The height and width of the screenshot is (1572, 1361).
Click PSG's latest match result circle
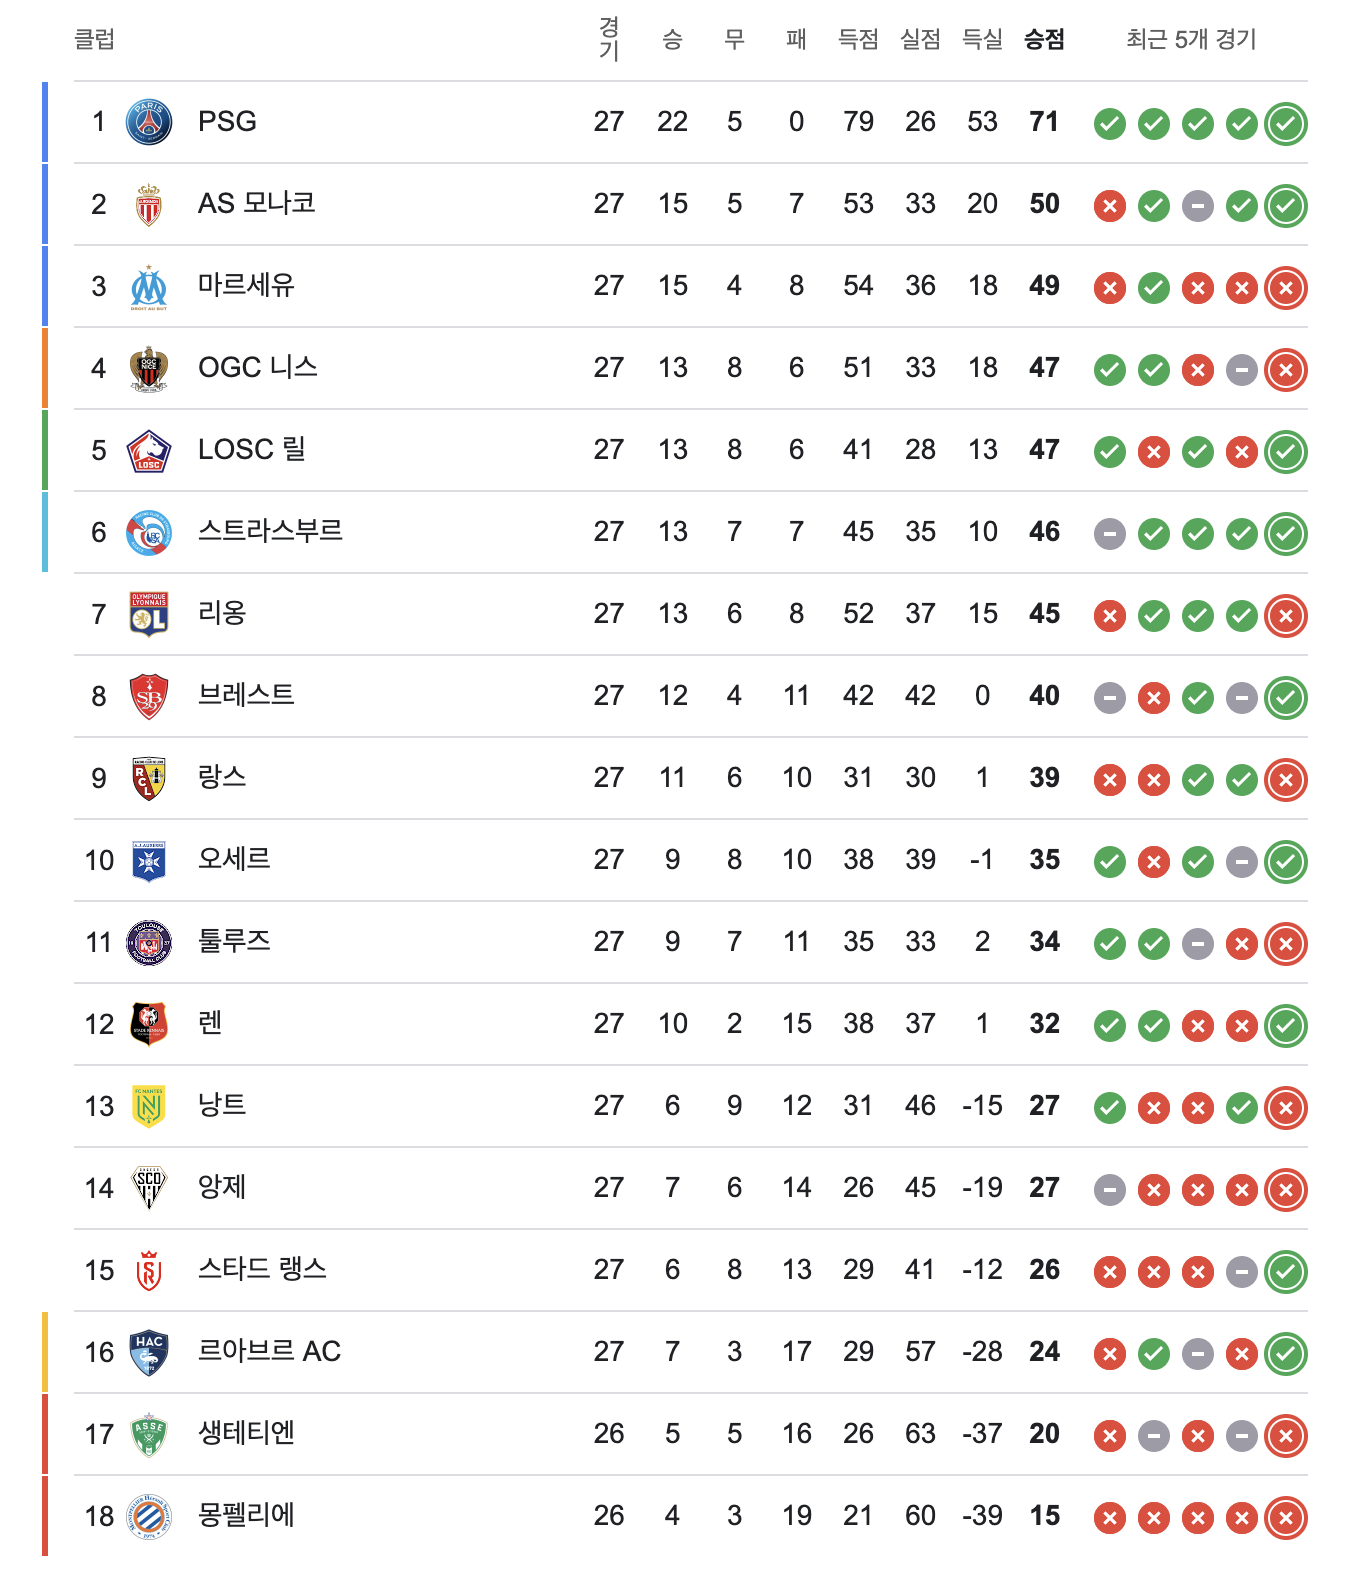[1286, 124]
